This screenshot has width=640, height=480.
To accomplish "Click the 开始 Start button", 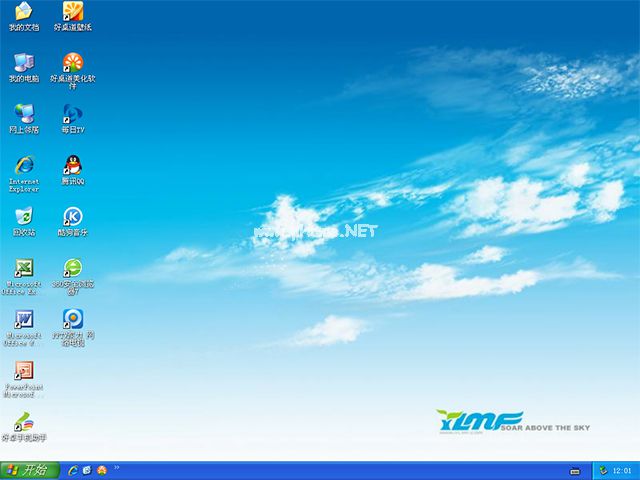I will [x=27, y=470].
